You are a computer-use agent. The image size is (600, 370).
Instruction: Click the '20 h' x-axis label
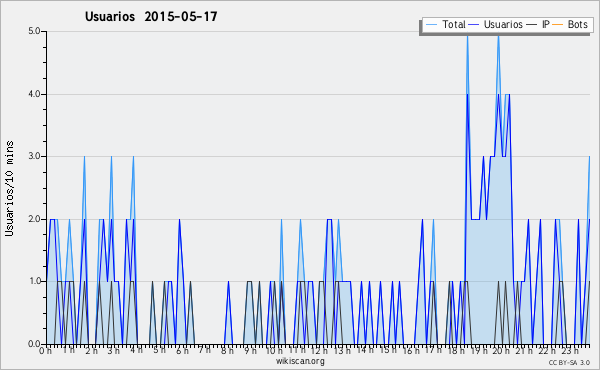pyautogui.click(x=501, y=351)
